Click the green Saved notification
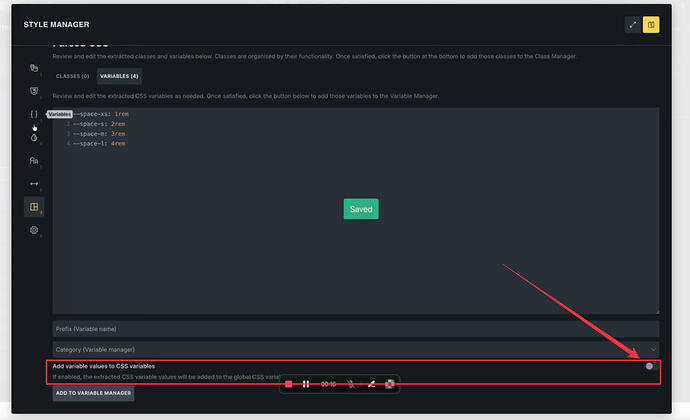The width and height of the screenshot is (690, 420). pyautogui.click(x=361, y=209)
